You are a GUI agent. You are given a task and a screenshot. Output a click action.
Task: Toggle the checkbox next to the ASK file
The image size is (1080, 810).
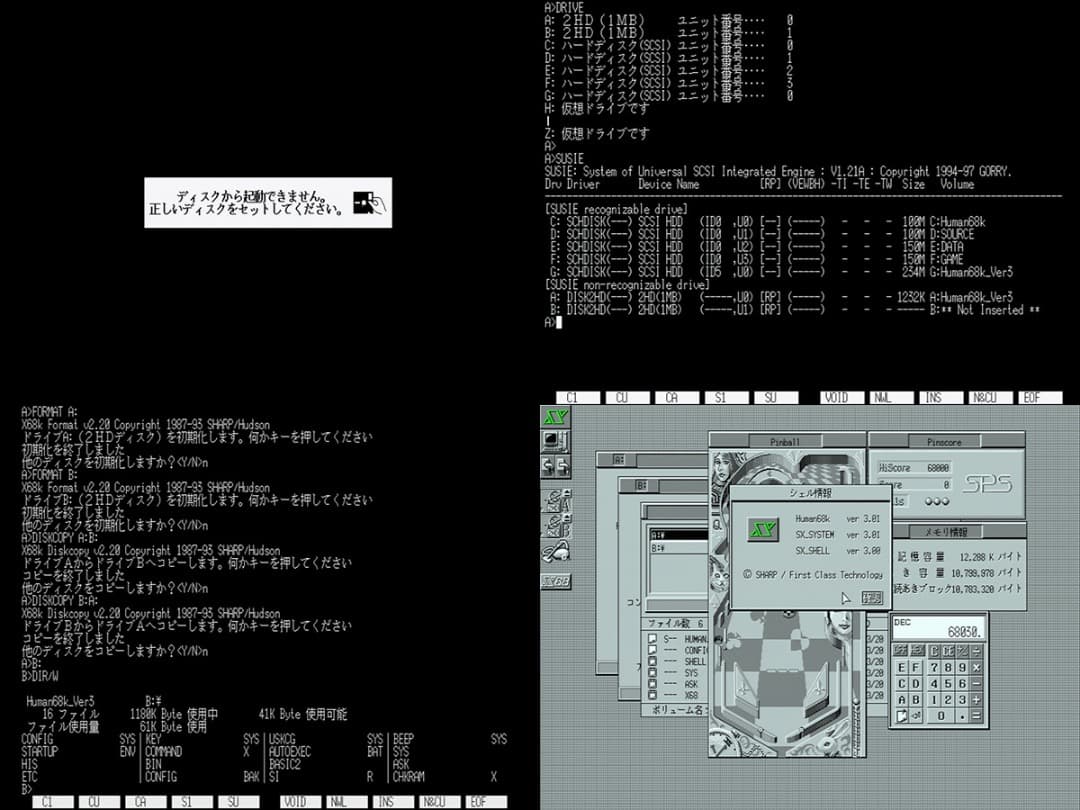pos(652,682)
